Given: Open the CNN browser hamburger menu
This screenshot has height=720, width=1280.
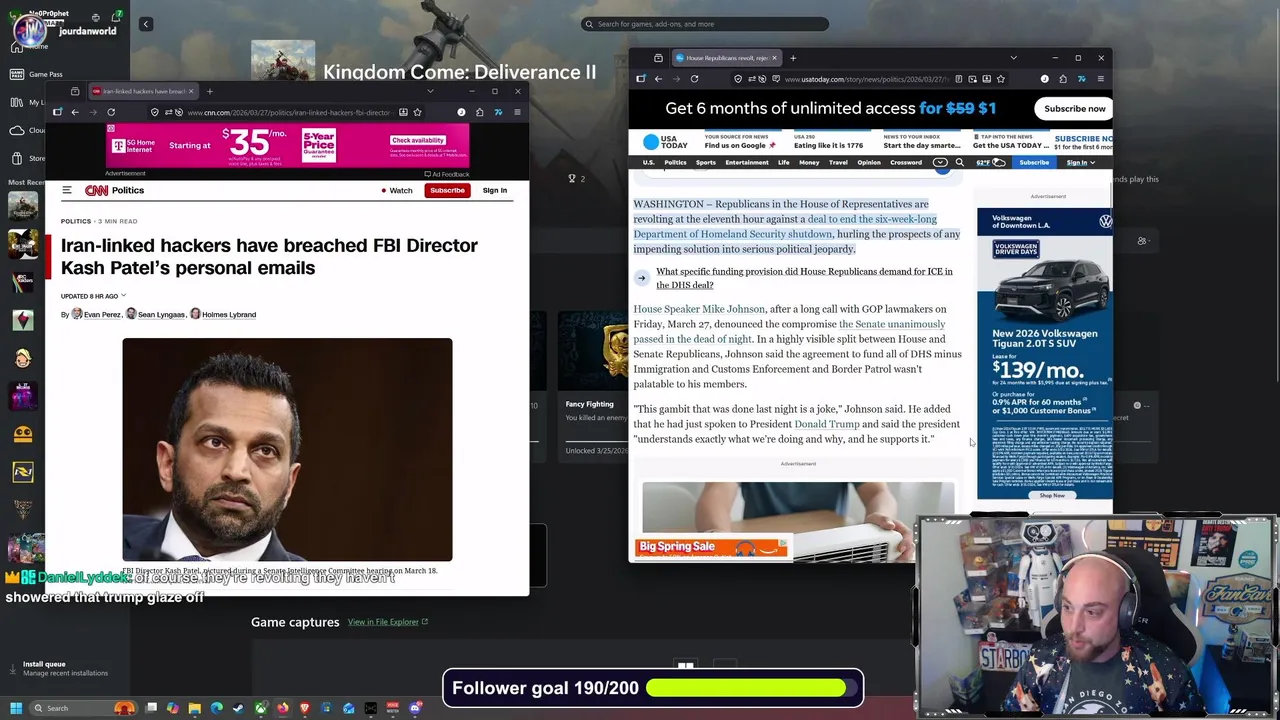Looking at the screenshot, I should coord(517,112).
